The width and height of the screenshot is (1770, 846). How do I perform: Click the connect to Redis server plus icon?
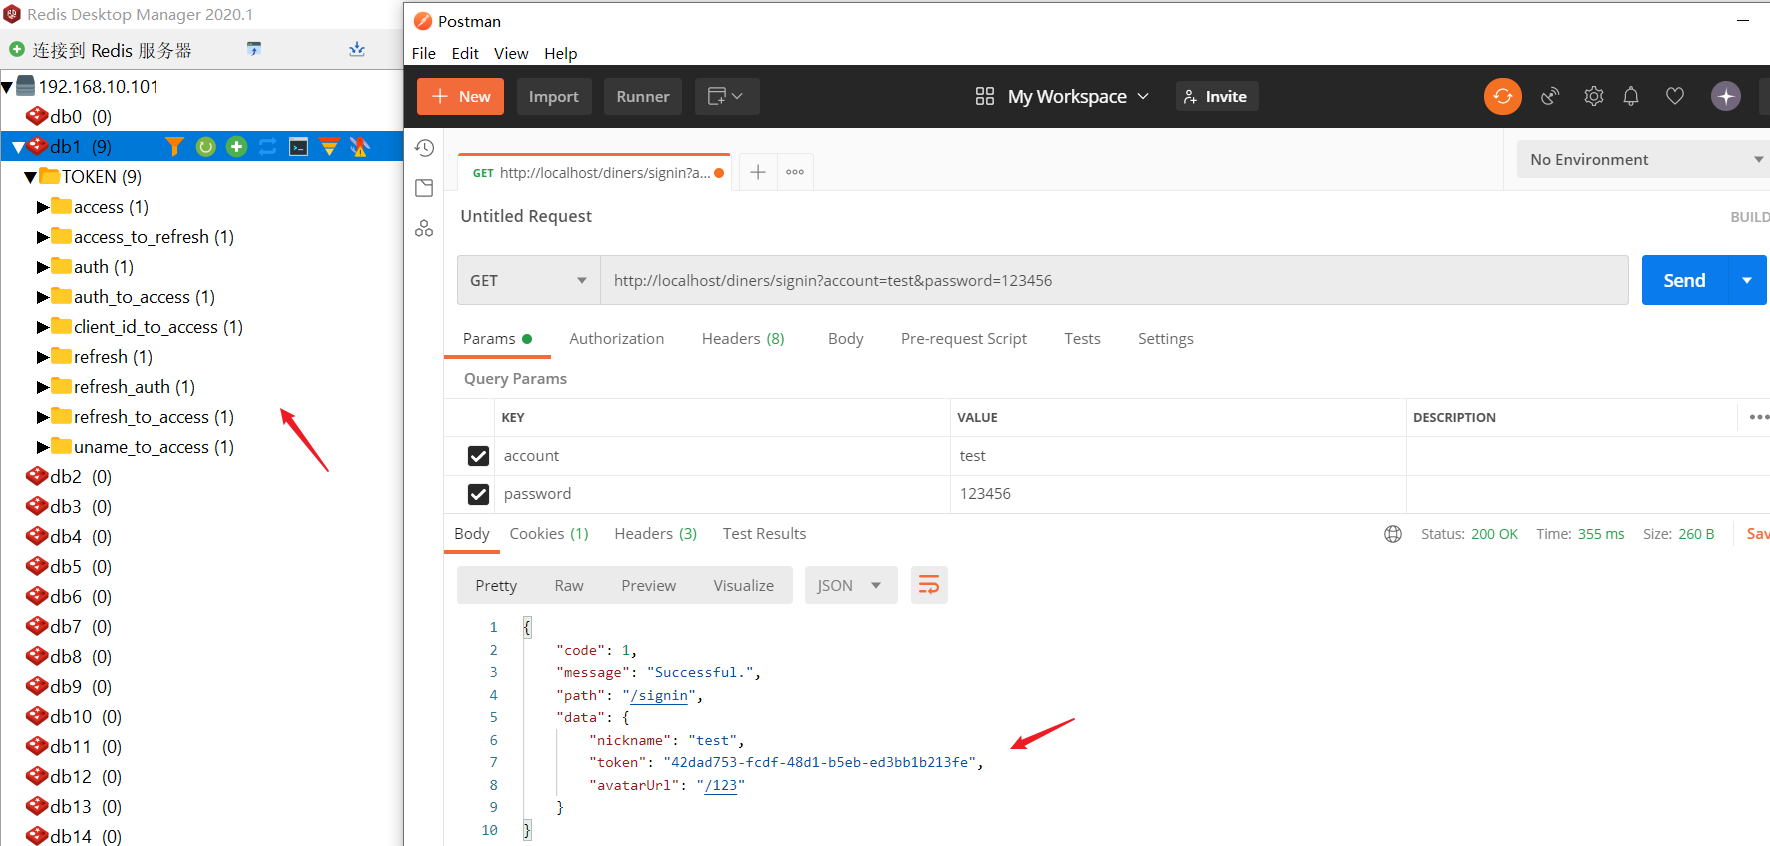(x=17, y=49)
